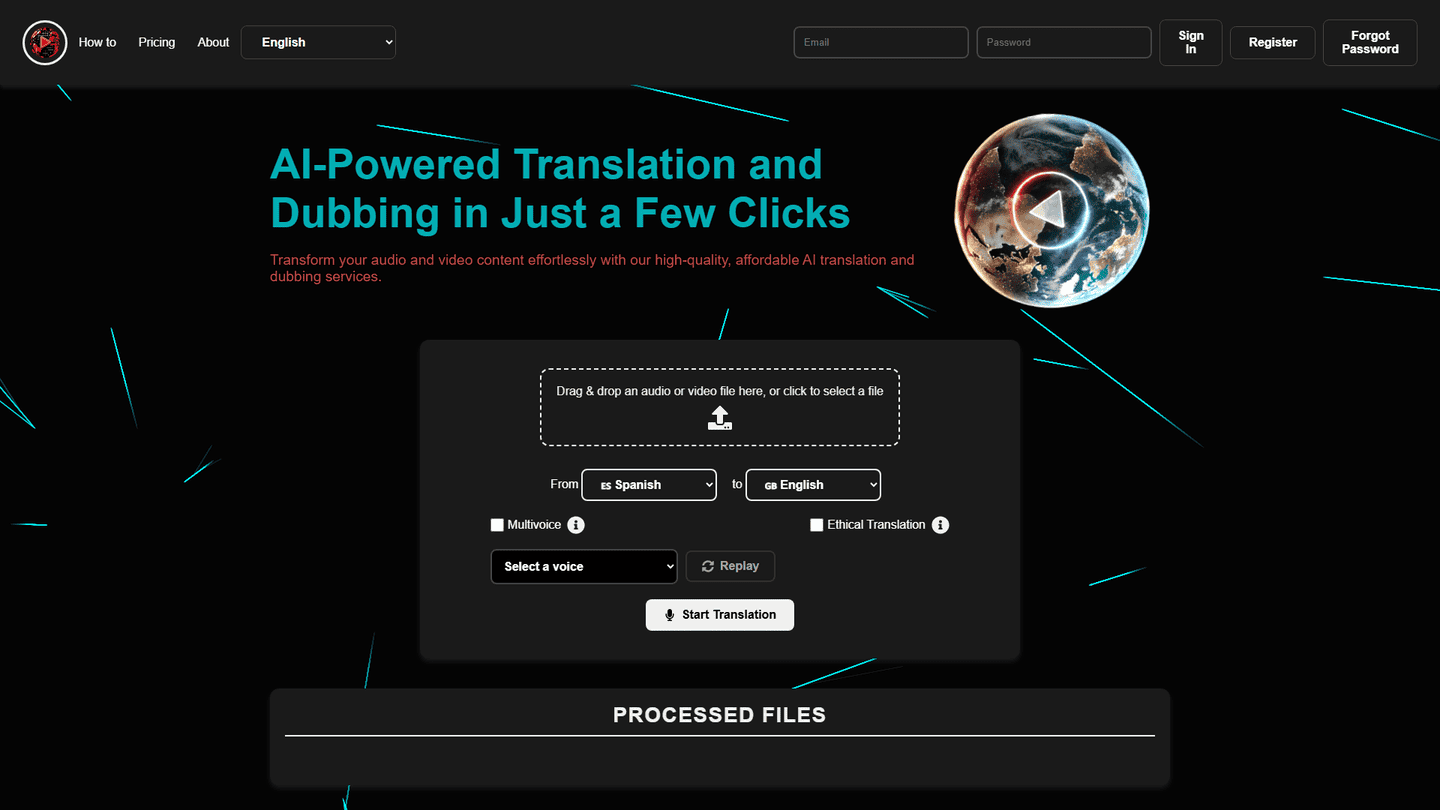Screen dimensions: 1440x810
Task: Go to the Pricing page
Action: pos(156,42)
